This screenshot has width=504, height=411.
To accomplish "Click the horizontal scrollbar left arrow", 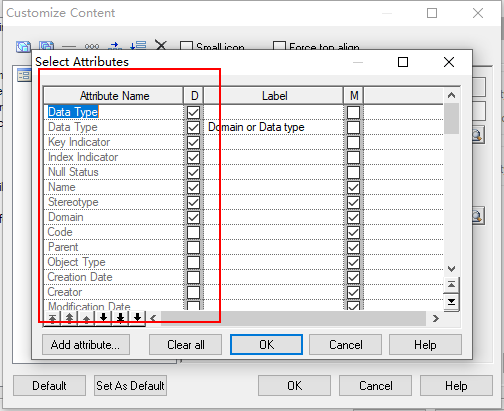I will pos(153,318).
